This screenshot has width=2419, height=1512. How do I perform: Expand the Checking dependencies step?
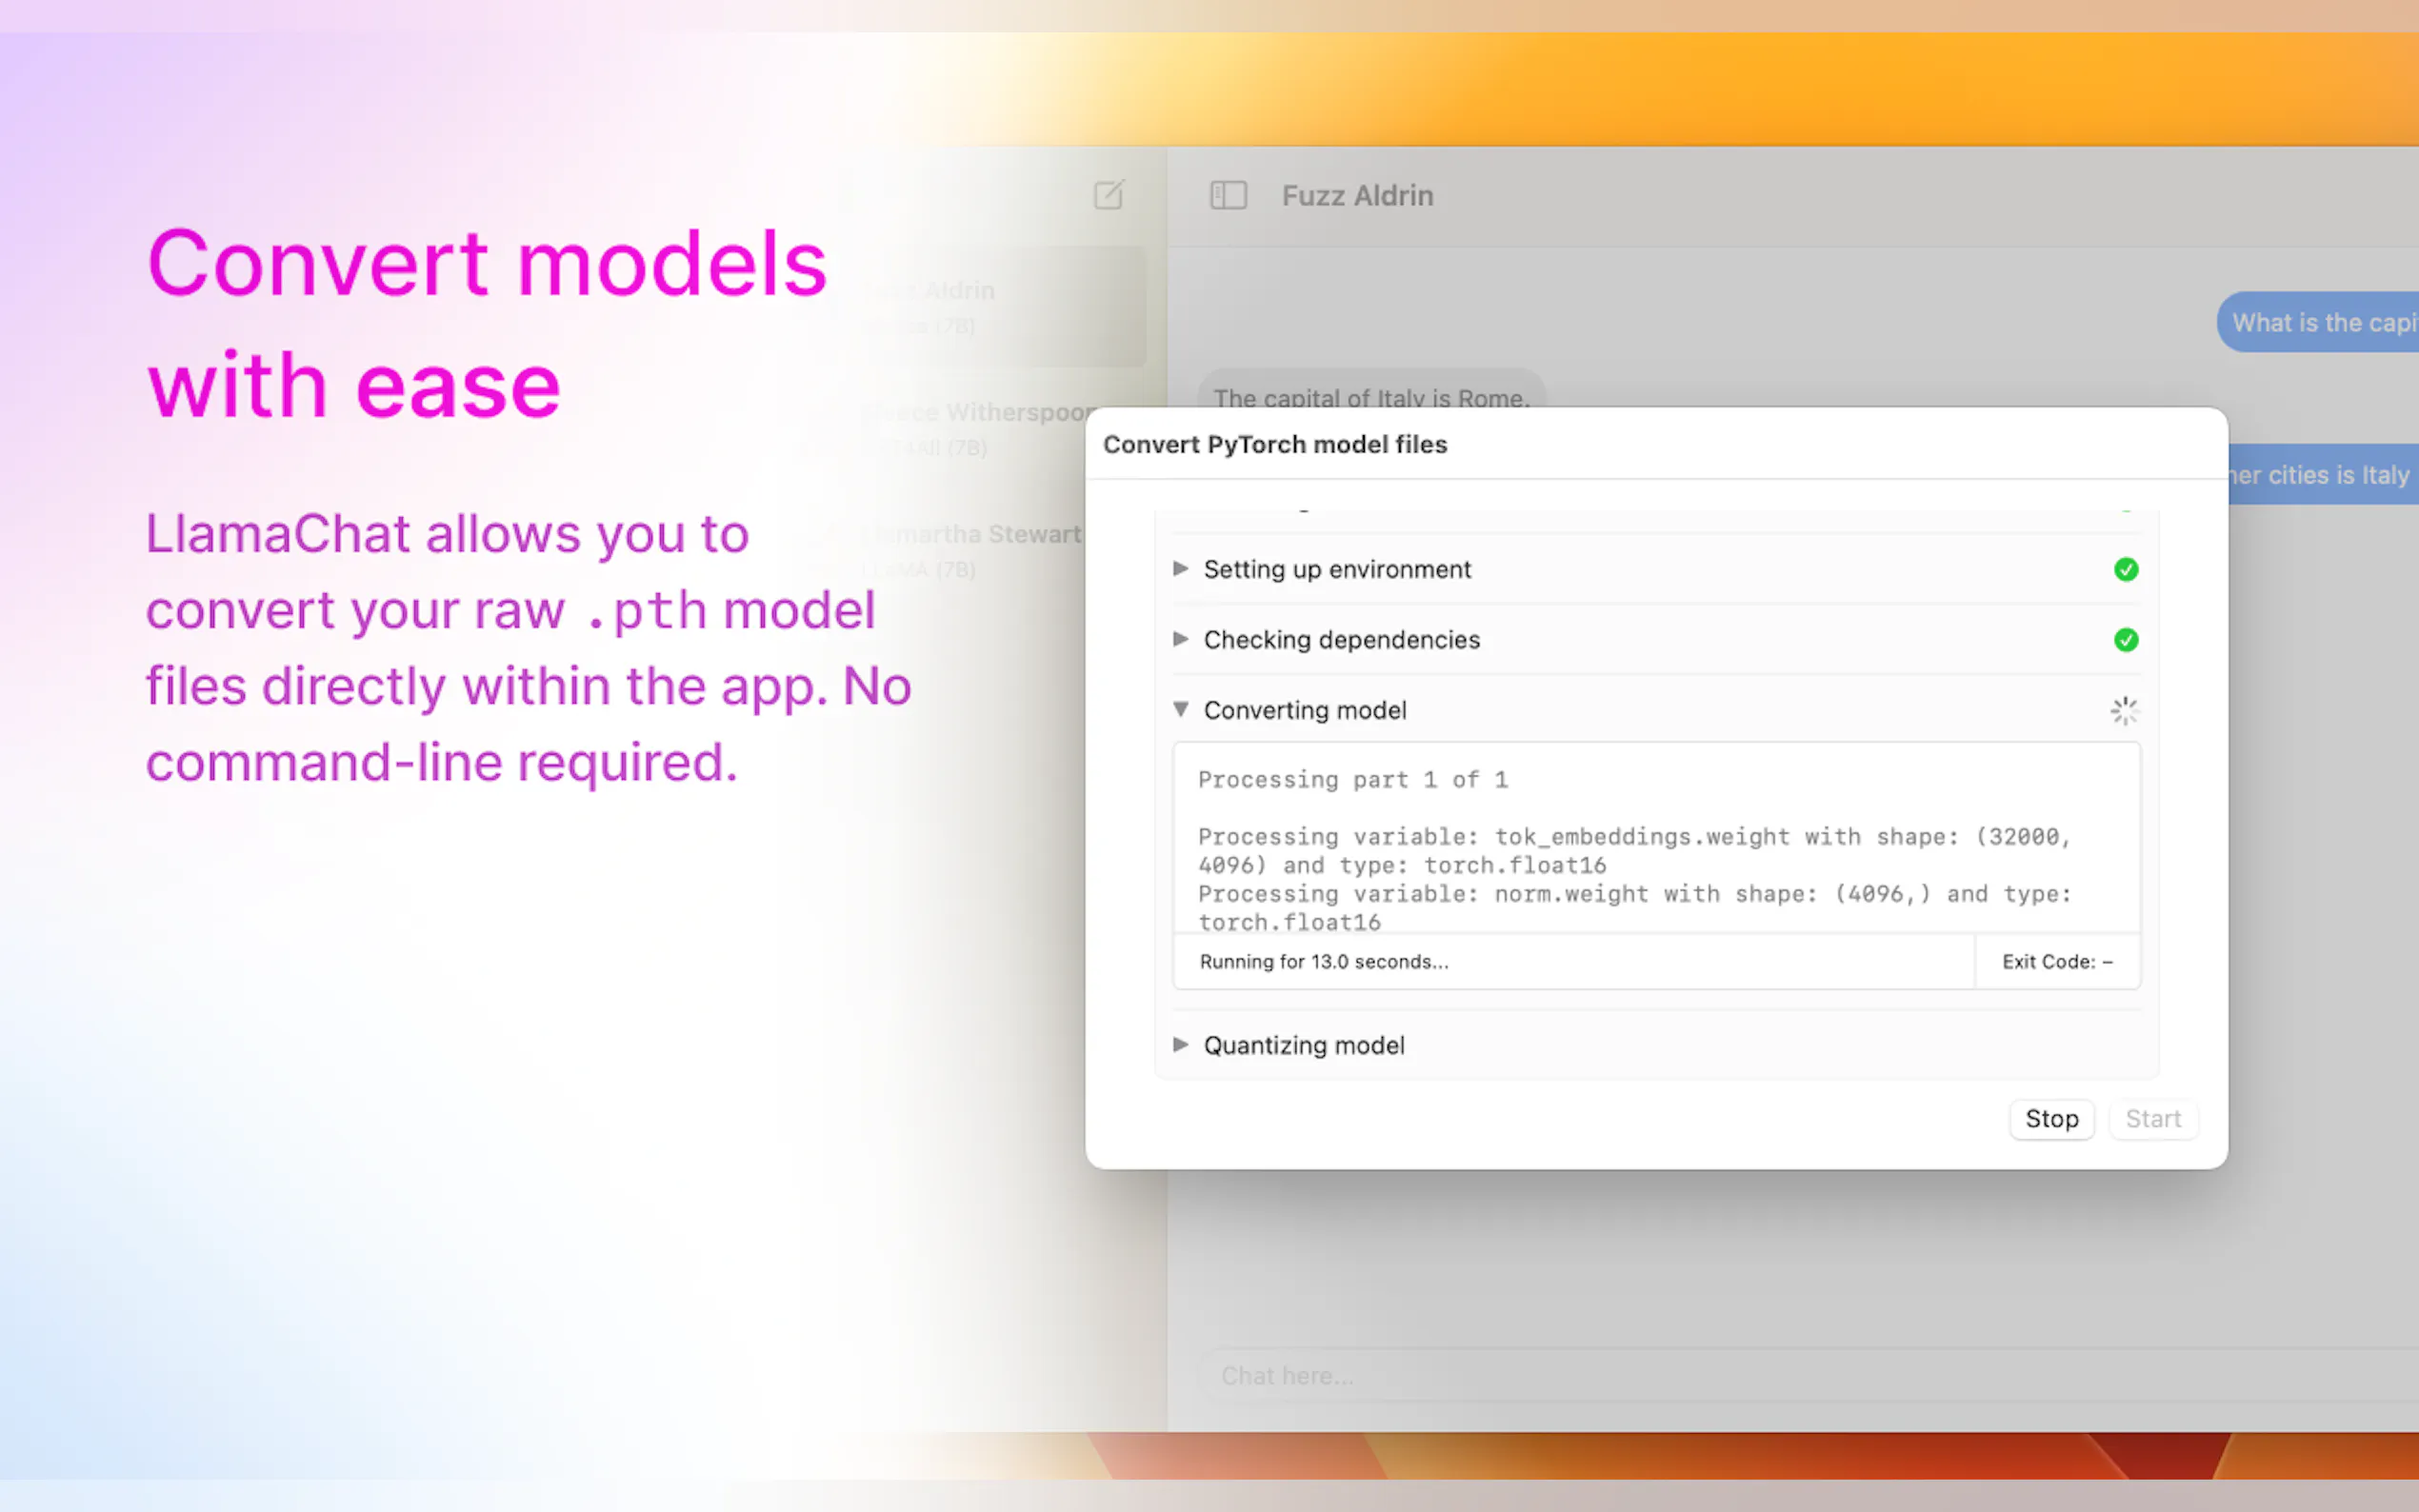pyautogui.click(x=1181, y=639)
